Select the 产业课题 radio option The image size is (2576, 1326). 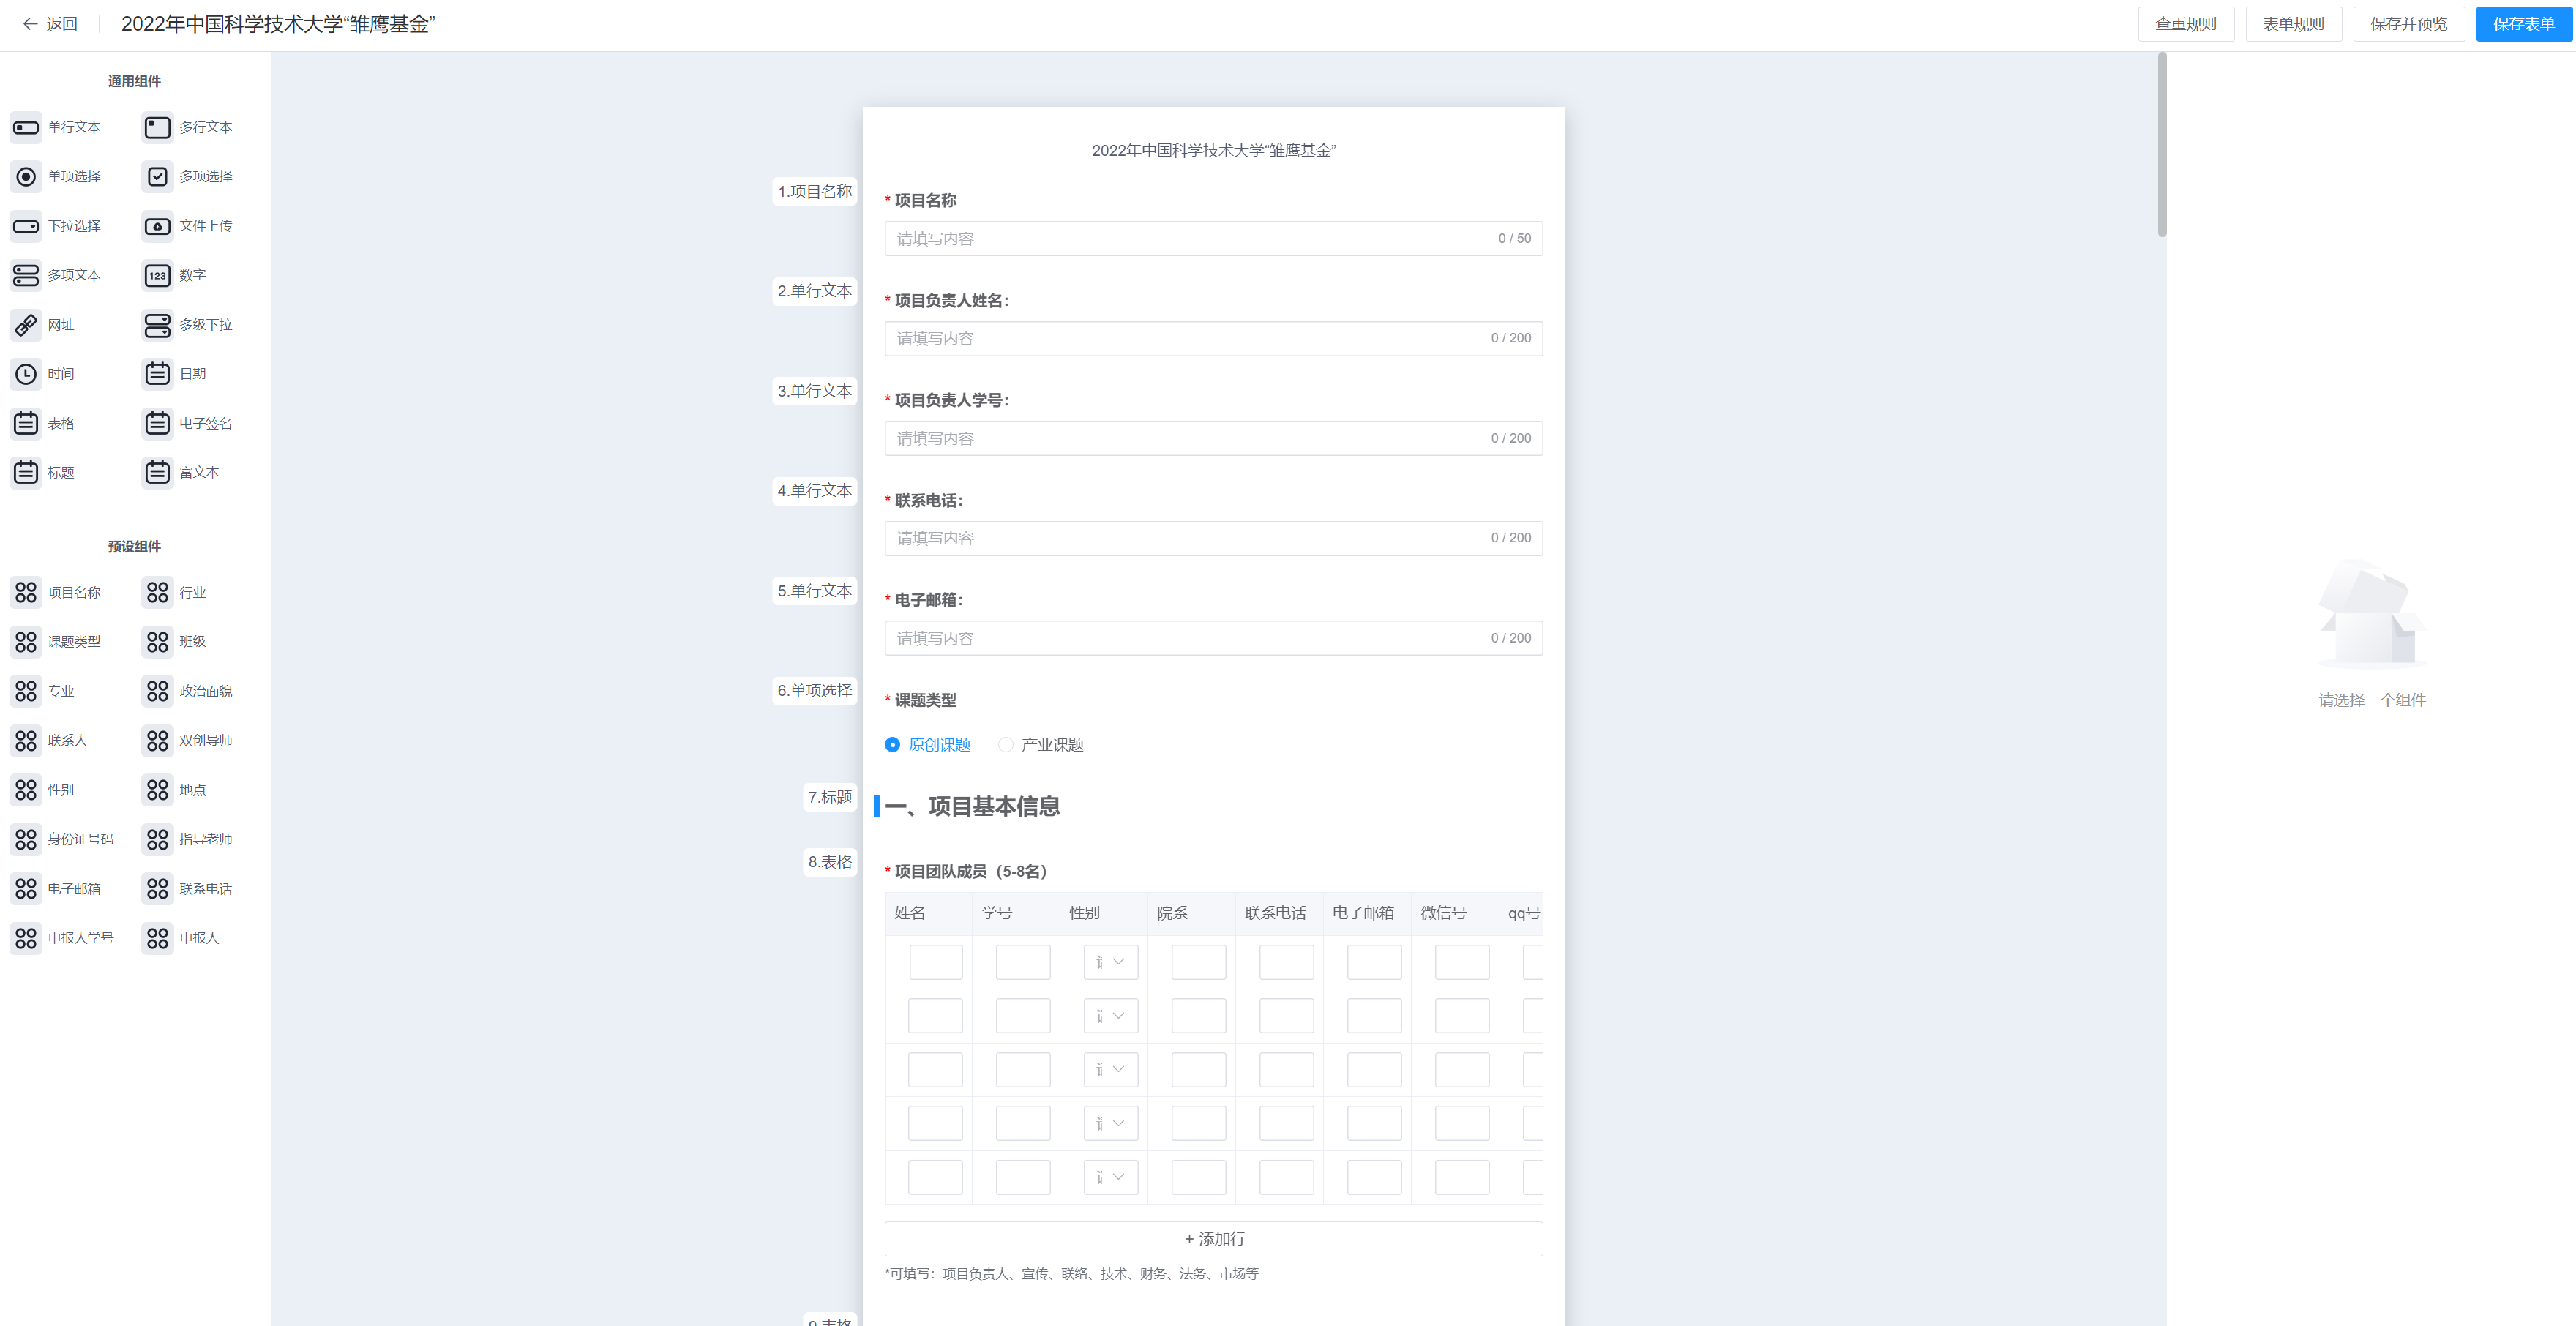tap(1005, 745)
